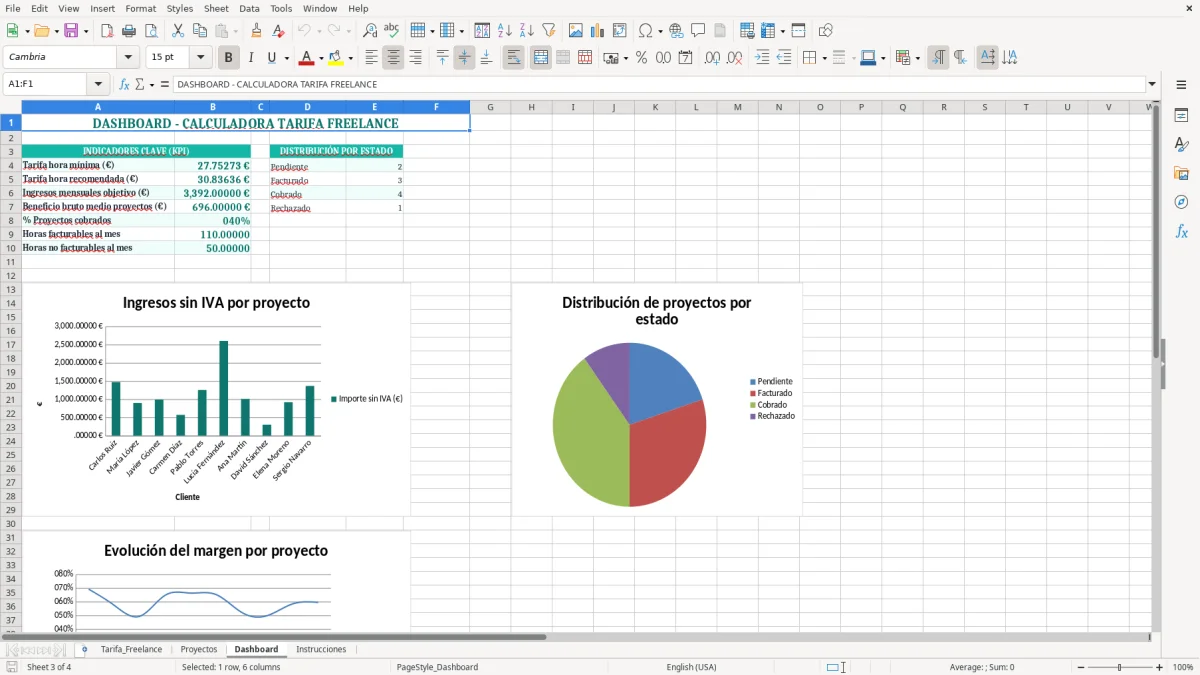1200x675 pixels.
Task: Open the Function Wizard icon
Action: [x=124, y=84]
